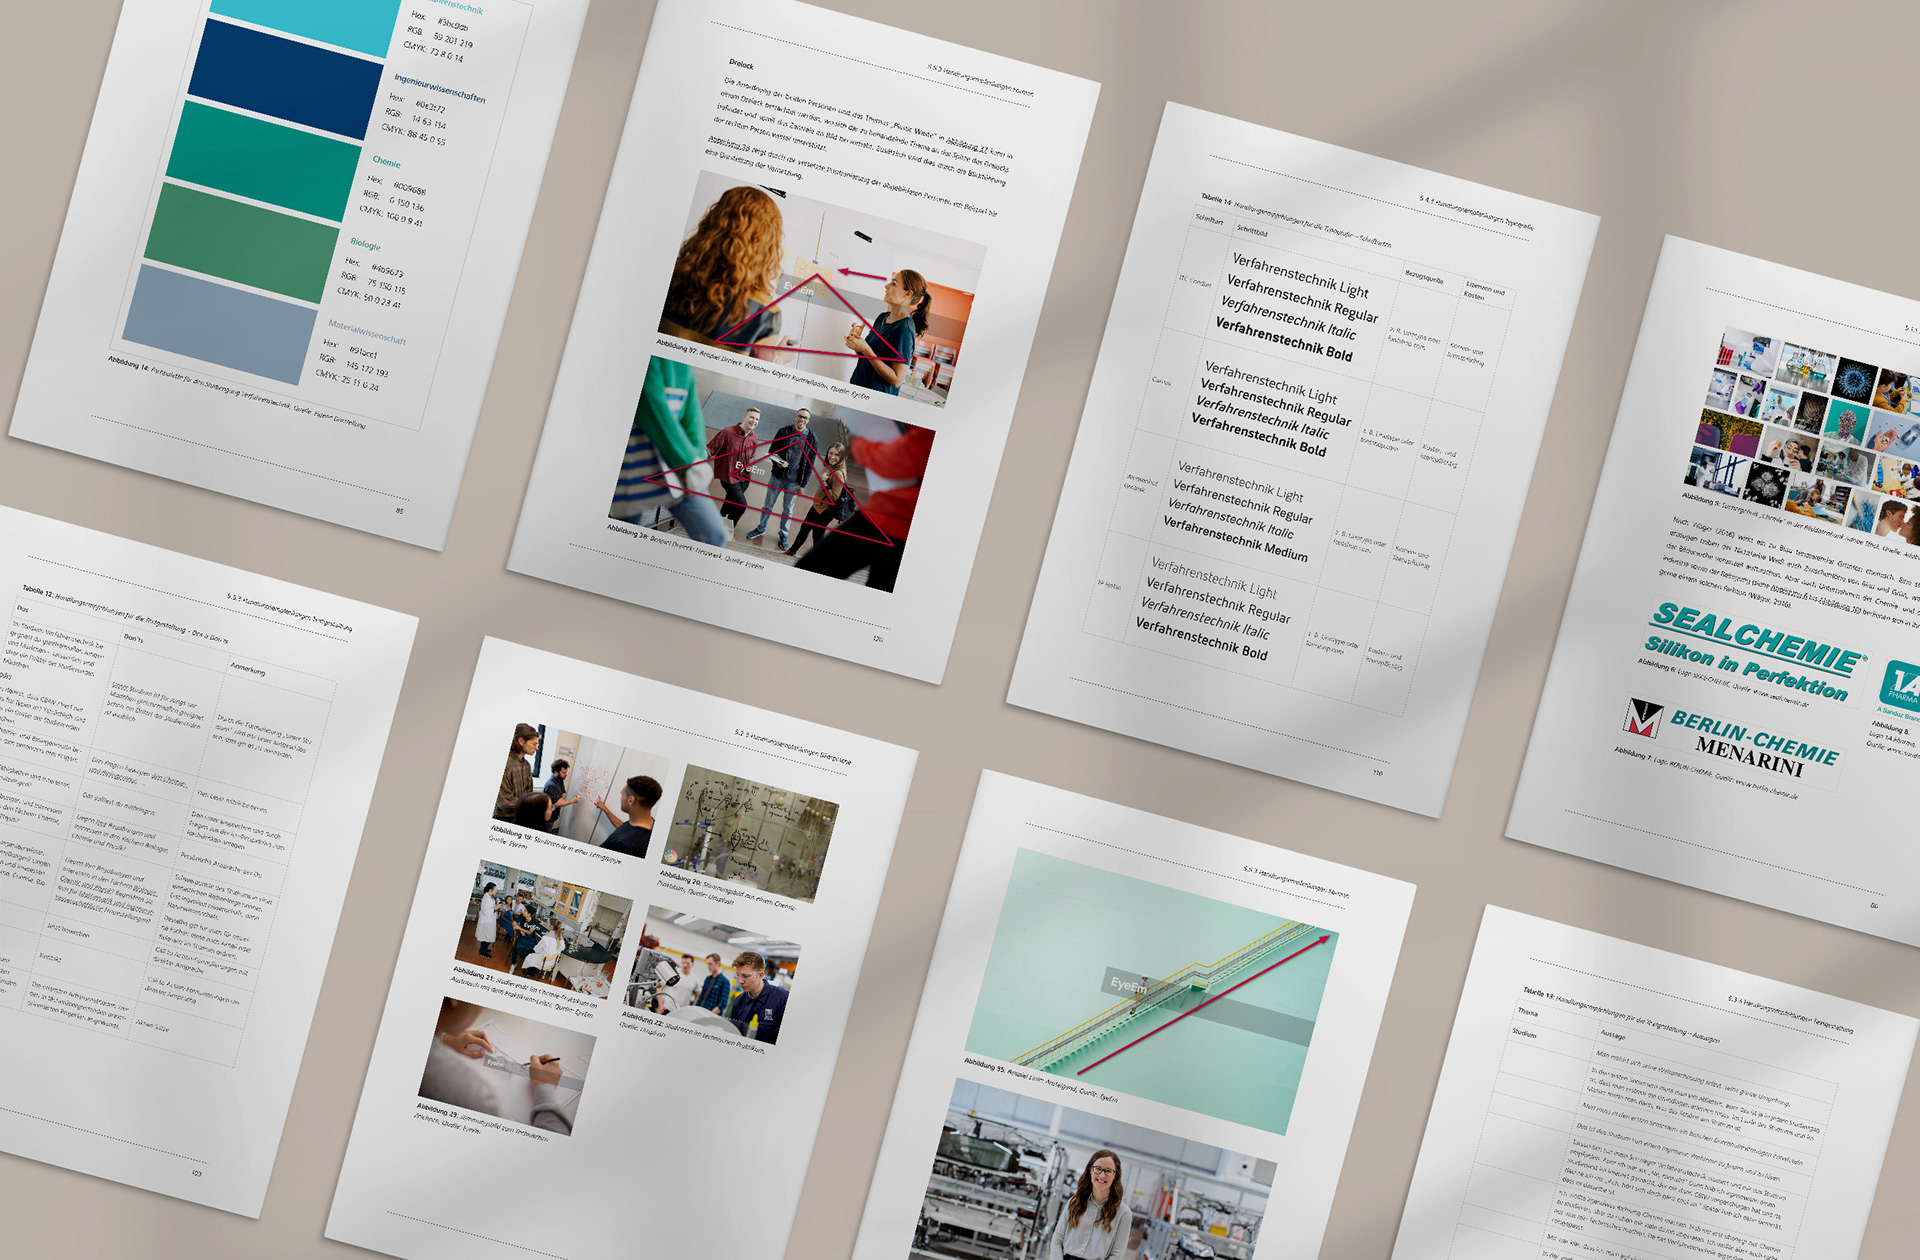Viewport: 1920px width, 1260px height.
Task: Select the hex value "#91acc1"
Action: 364,353
